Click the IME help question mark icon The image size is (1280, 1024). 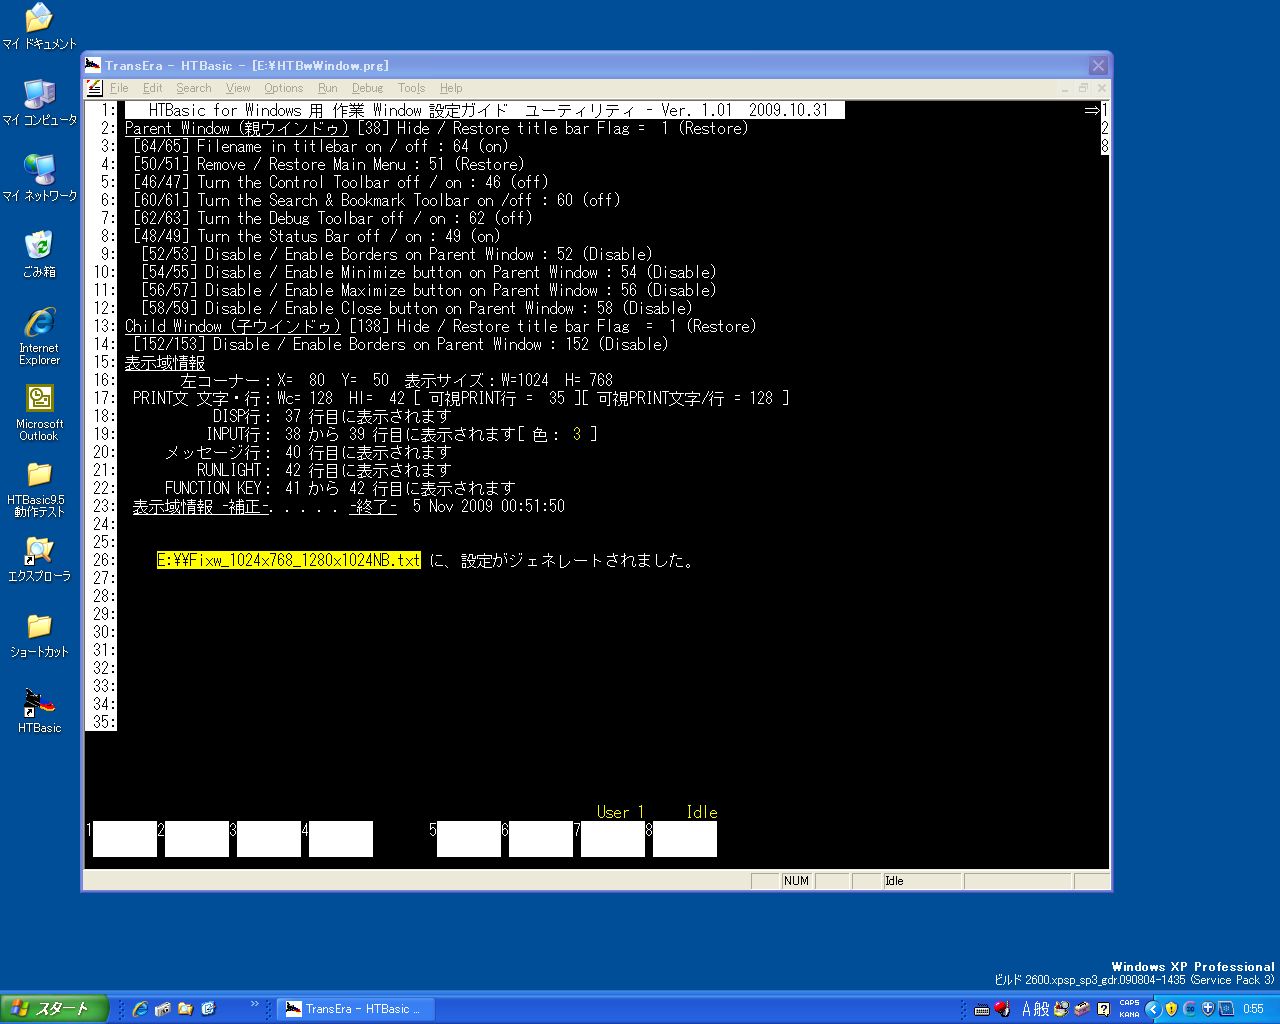(x=1103, y=1009)
